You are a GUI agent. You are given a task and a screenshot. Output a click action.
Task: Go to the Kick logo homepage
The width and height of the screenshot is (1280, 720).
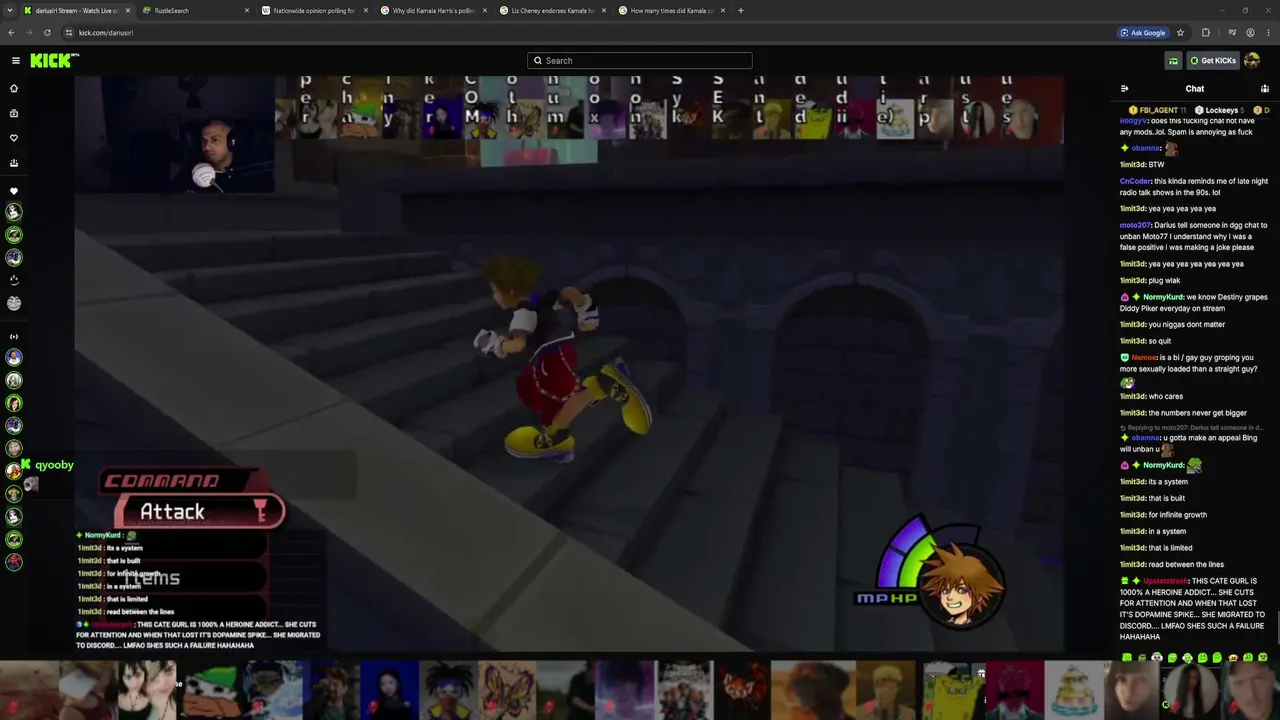point(54,60)
